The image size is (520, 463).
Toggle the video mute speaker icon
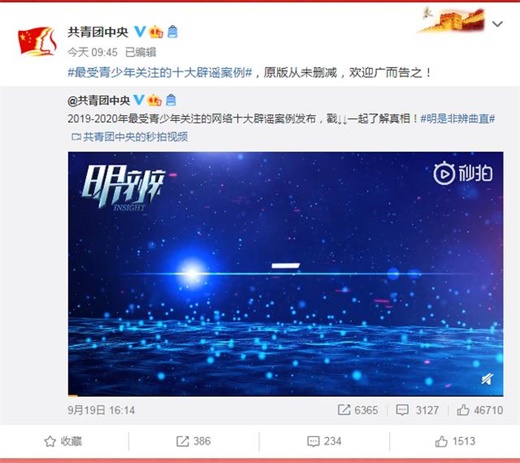point(486,379)
